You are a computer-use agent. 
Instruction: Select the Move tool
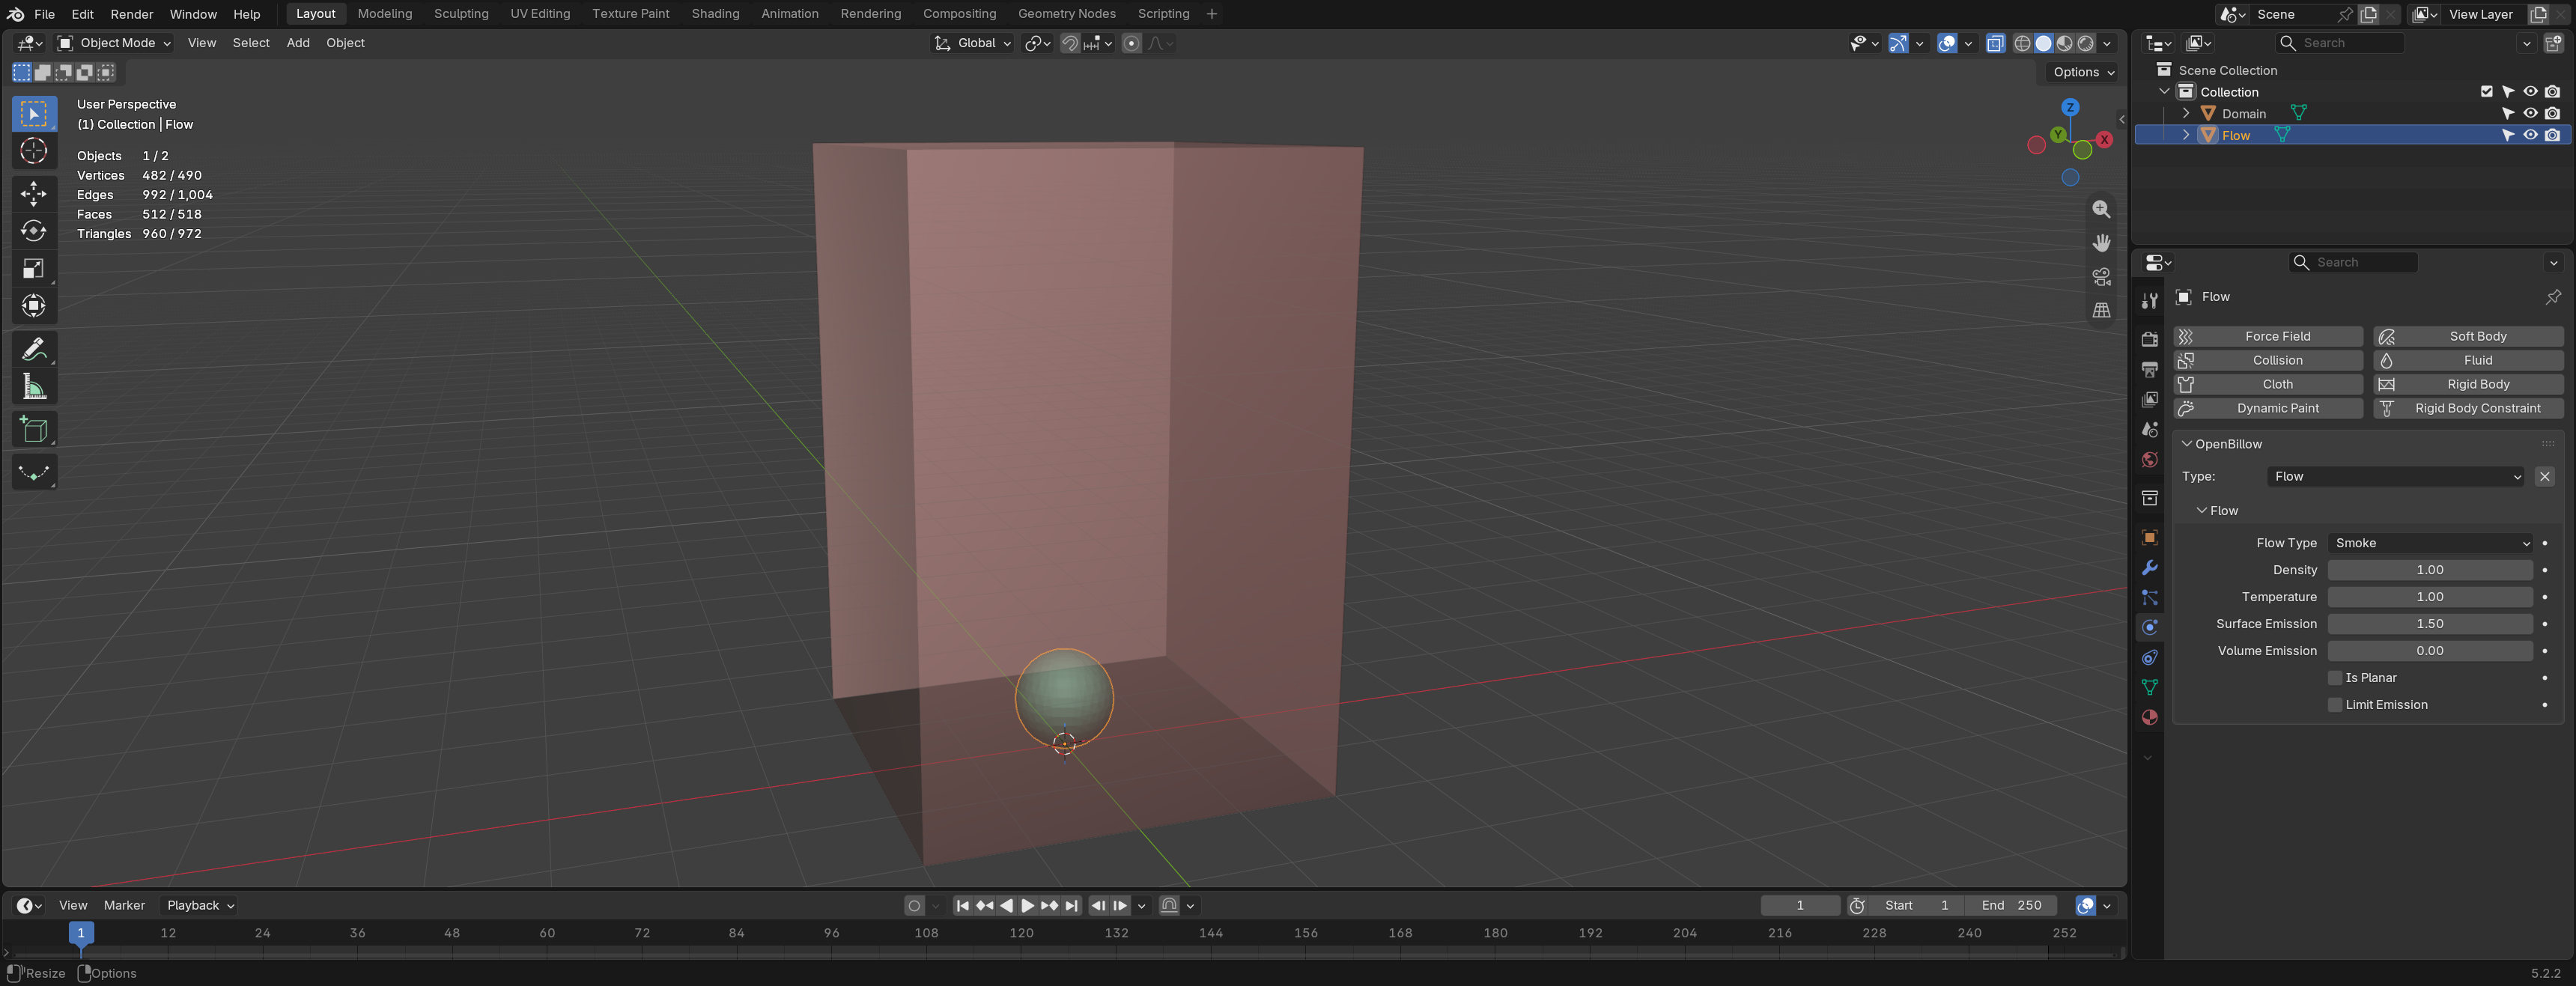[x=34, y=193]
